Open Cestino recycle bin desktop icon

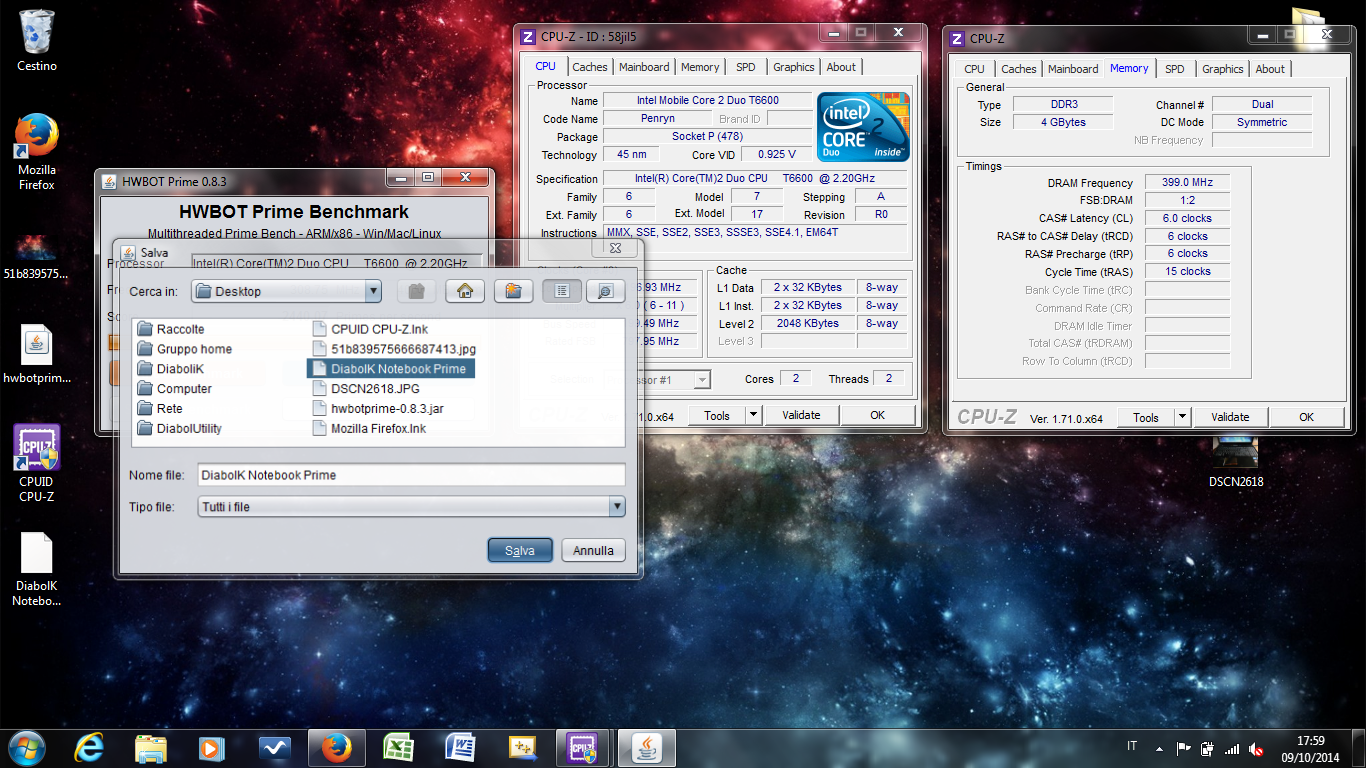(37, 40)
